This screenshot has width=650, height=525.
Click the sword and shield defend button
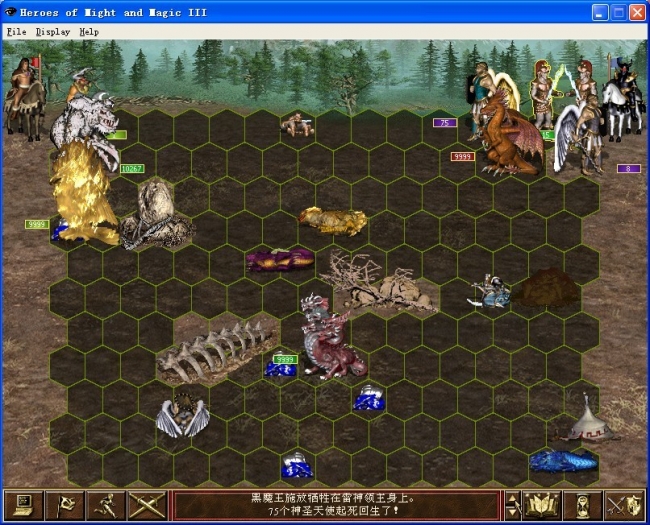click(x=623, y=505)
